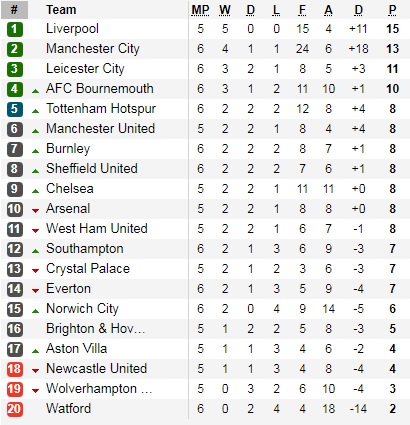Sort by P points column header
Viewport: 410px width, 425px height.
point(392,10)
